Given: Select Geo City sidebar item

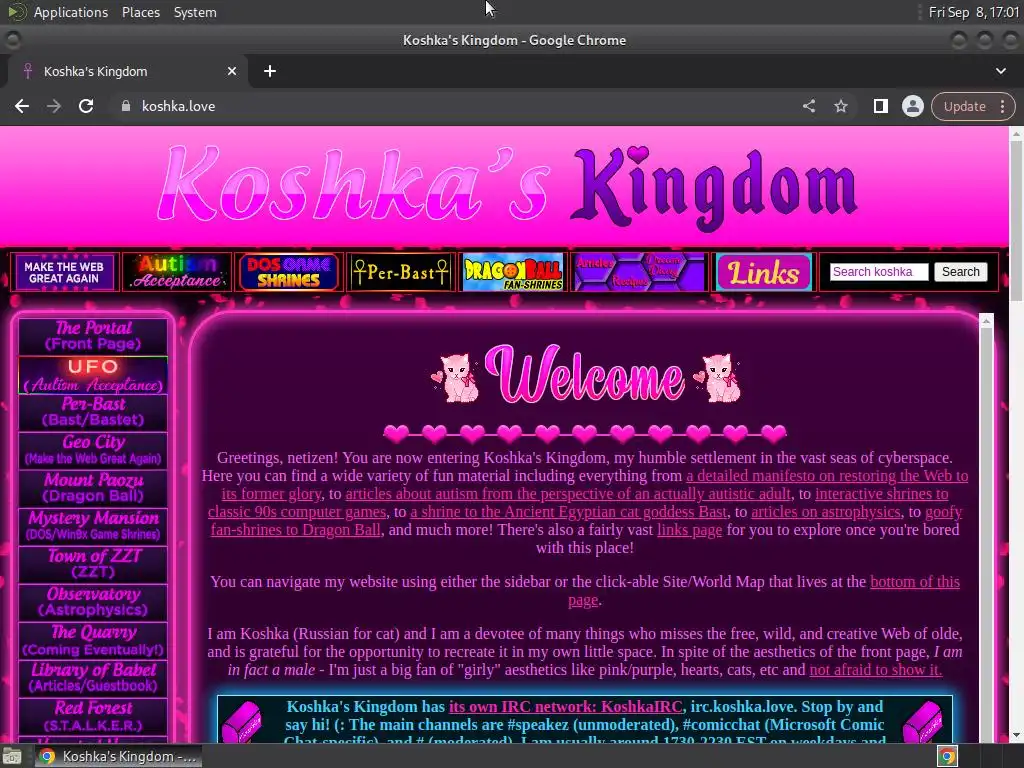Looking at the screenshot, I should point(93,451).
